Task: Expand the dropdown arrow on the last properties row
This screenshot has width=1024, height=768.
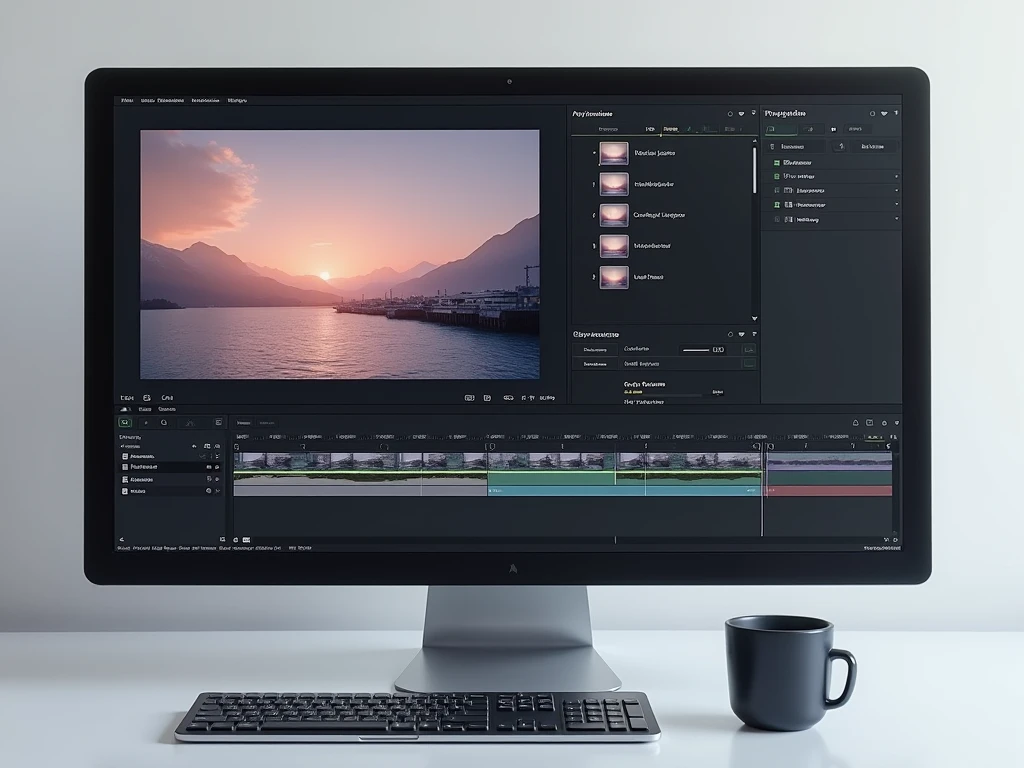Action: click(x=896, y=218)
